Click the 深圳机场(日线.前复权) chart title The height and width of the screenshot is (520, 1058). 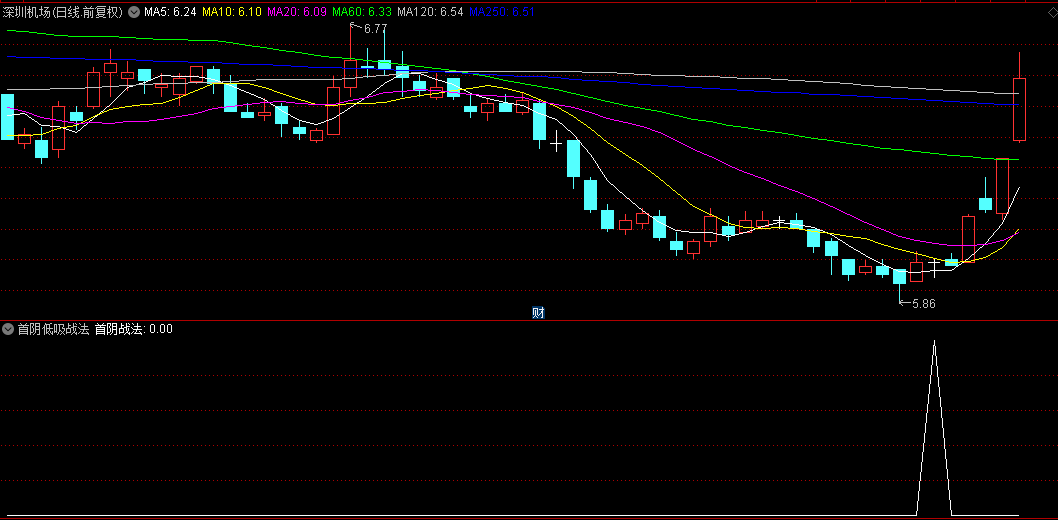click(x=63, y=11)
